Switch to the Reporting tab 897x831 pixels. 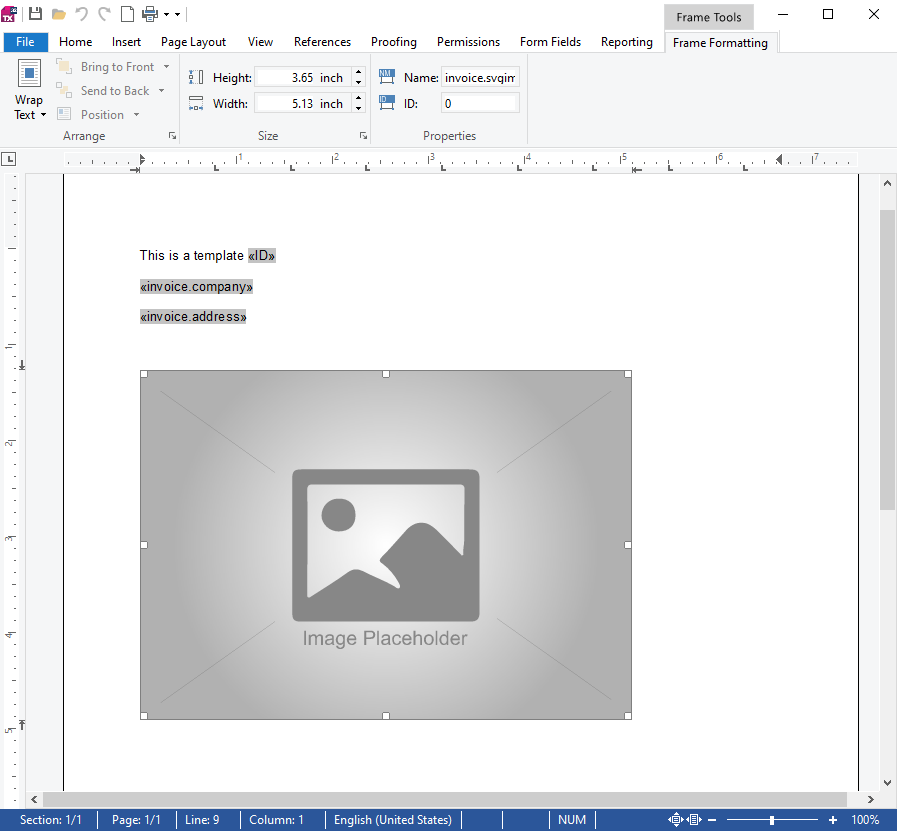pos(627,42)
